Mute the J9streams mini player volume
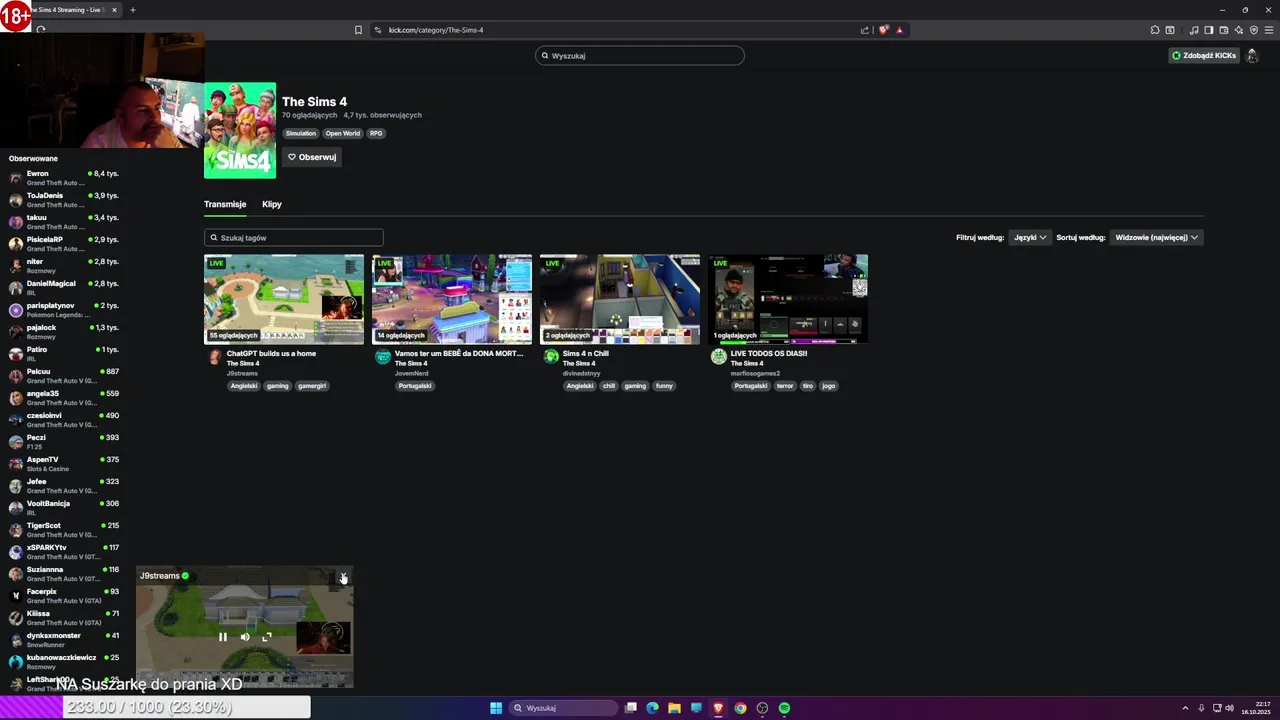Image resolution: width=1280 pixels, height=720 pixels. [245, 637]
